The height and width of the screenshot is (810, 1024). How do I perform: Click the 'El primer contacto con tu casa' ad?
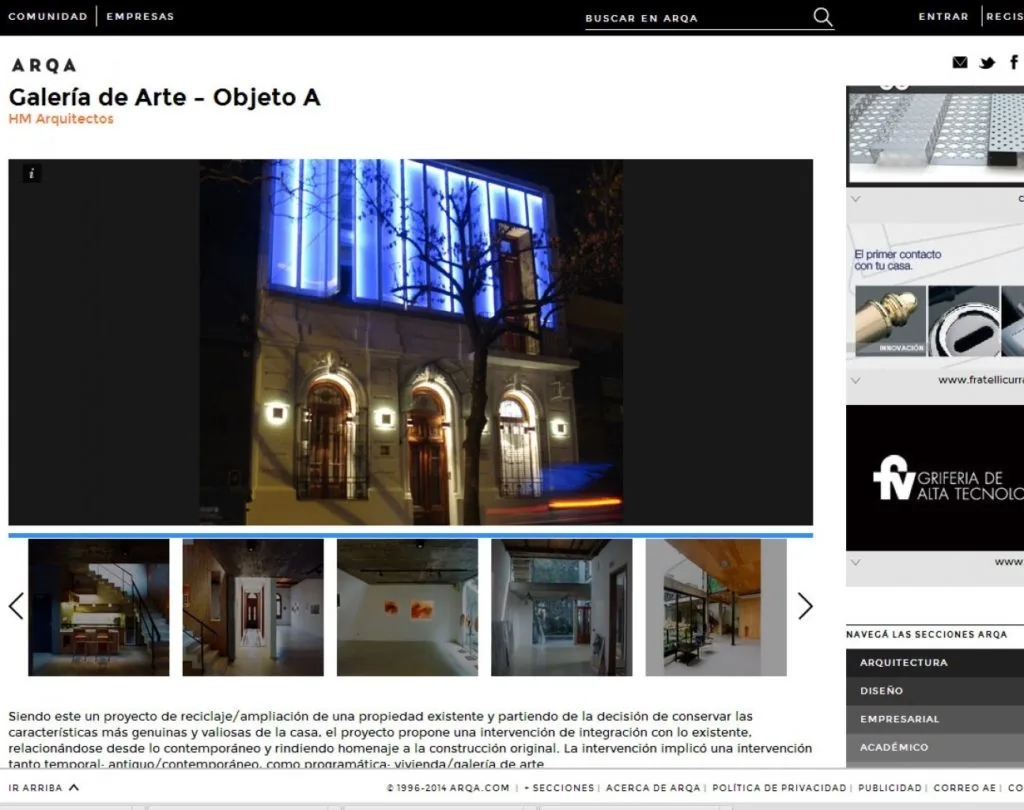(935, 297)
